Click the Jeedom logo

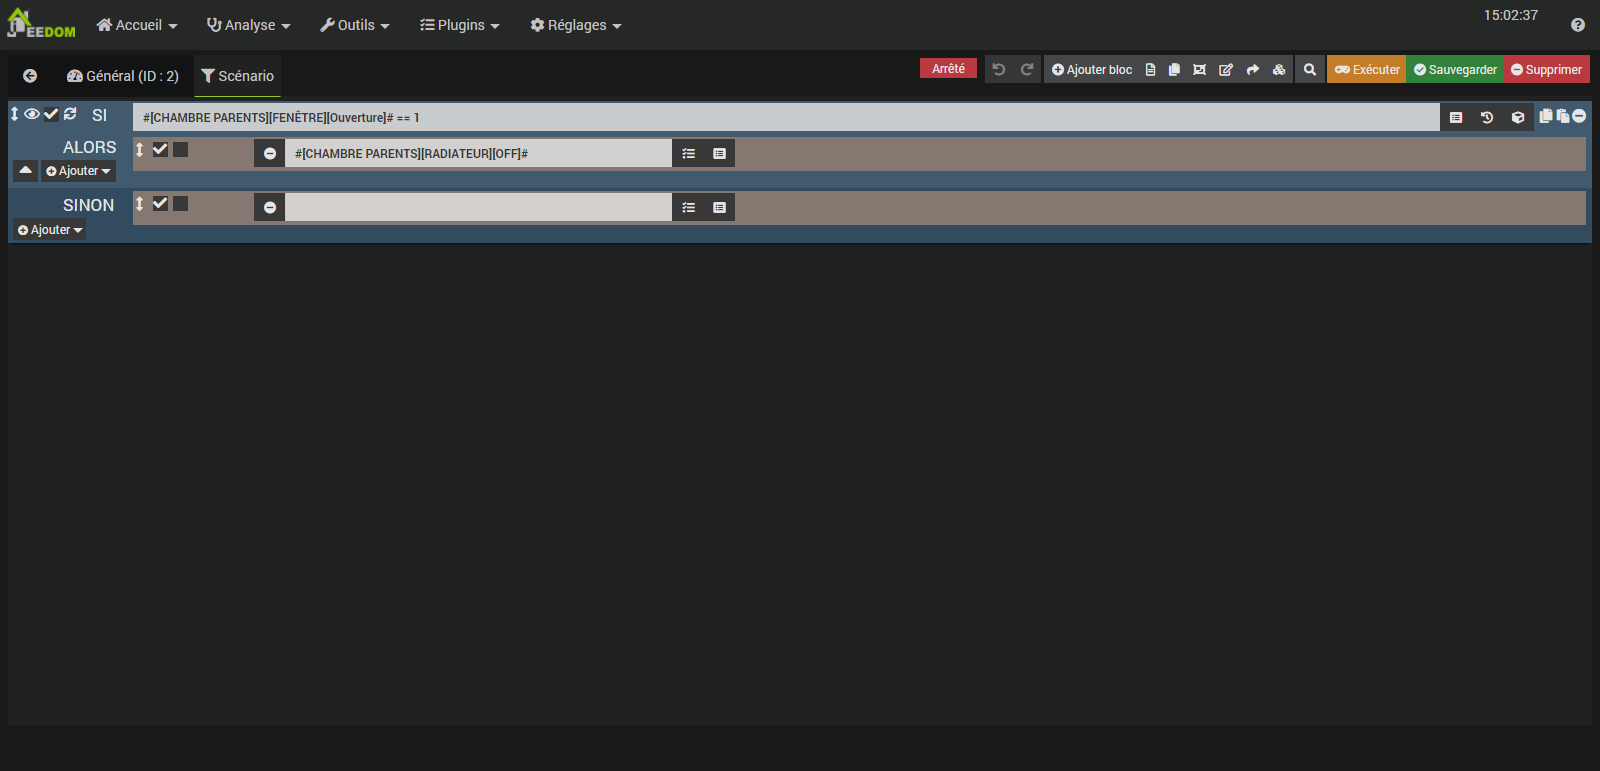point(41,24)
